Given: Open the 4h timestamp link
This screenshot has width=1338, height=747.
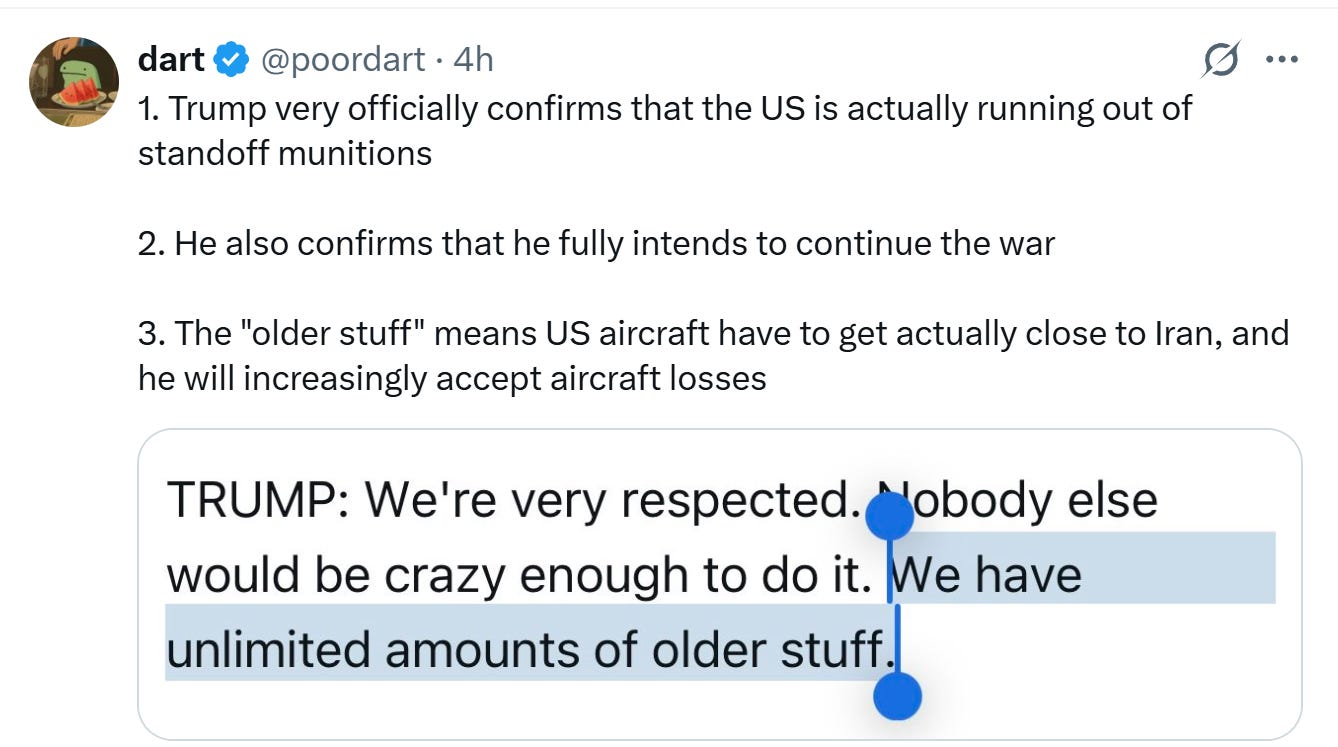Looking at the screenshot, I should [x=473, y=60].
